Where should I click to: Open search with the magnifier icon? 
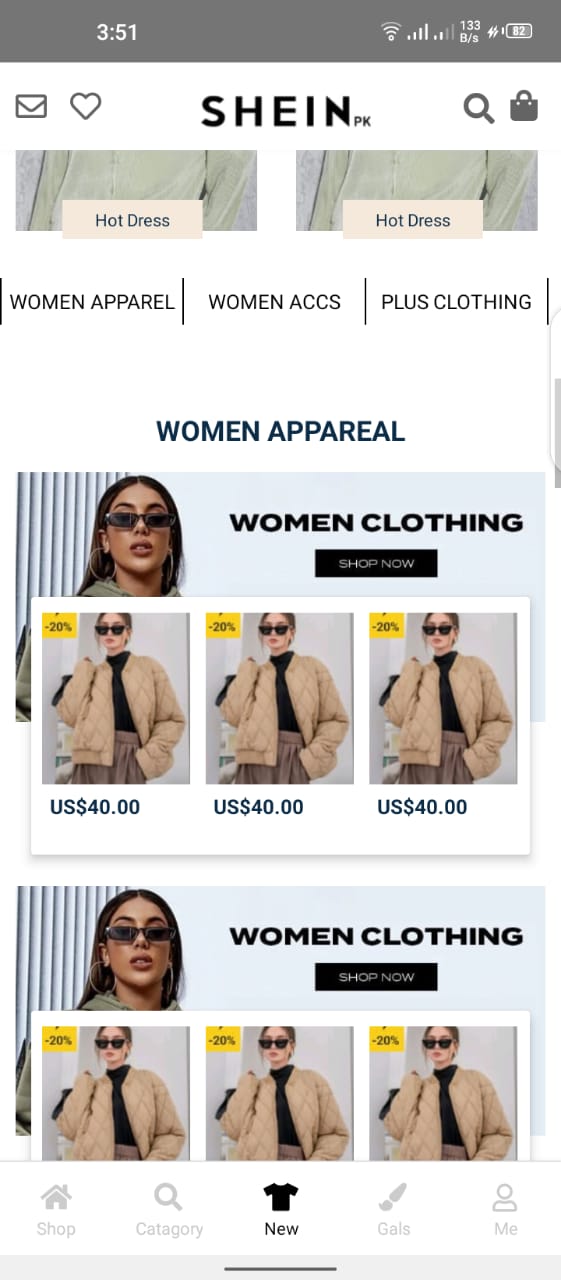point(479,108)
